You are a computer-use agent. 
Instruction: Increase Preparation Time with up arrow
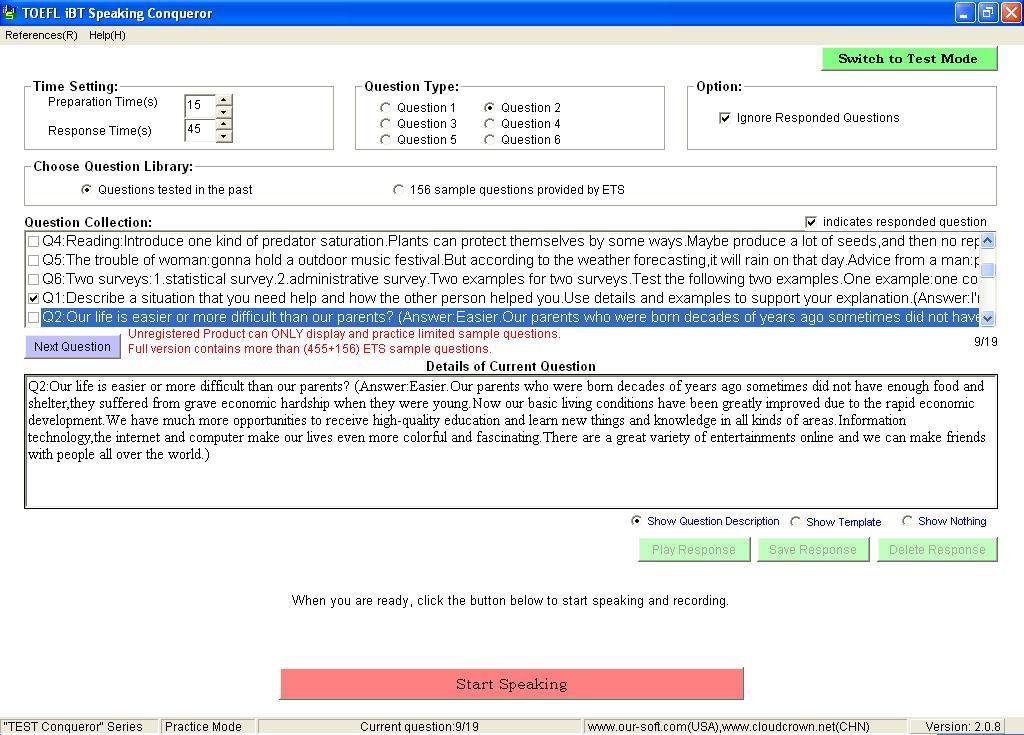click(224, 100)
